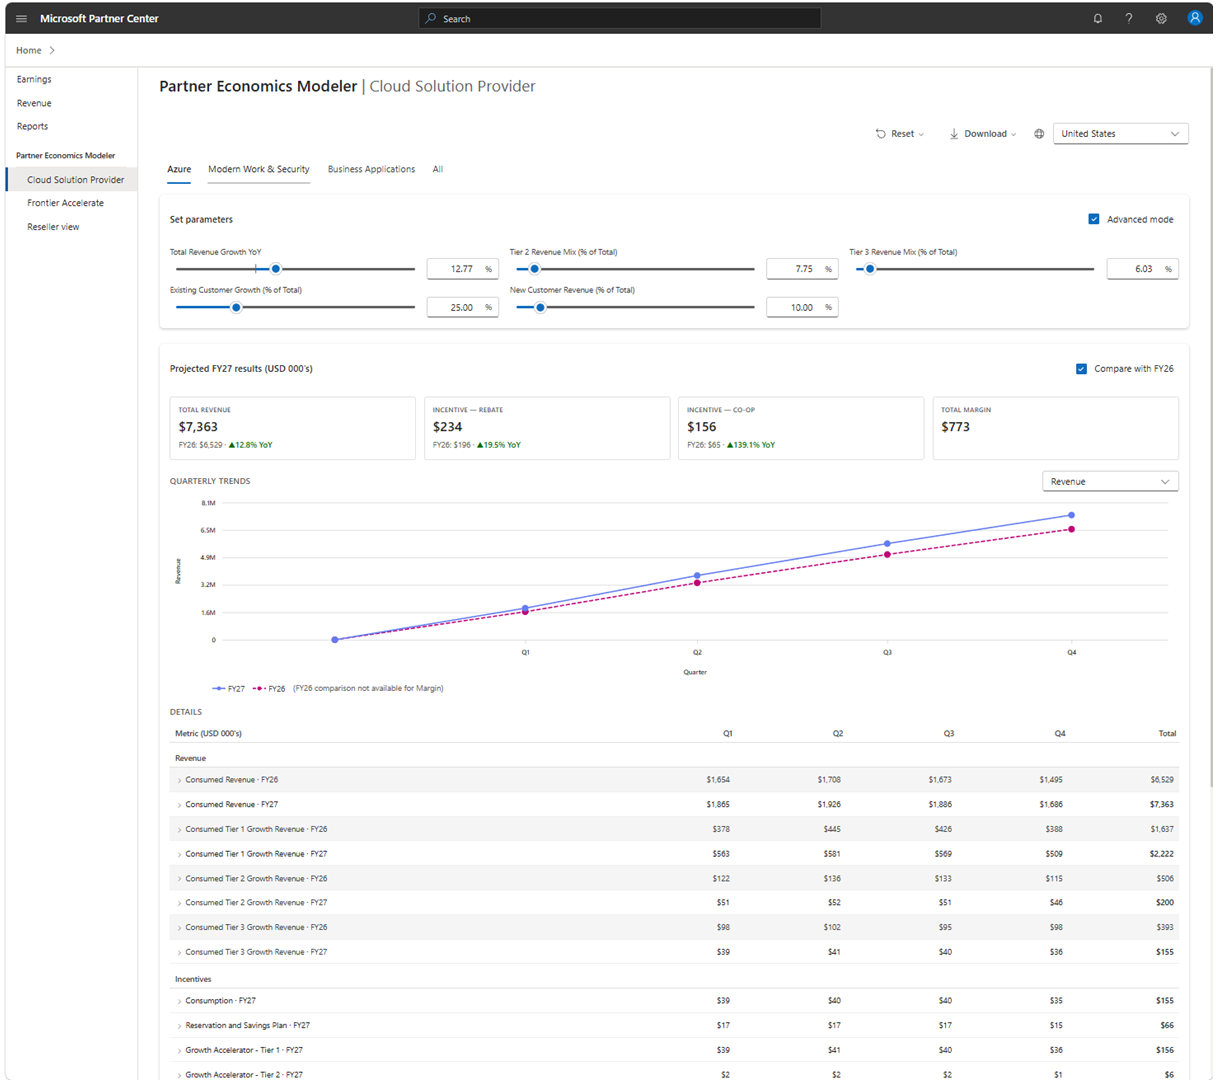Click the Tier 2 Revenue Mix field 7.75
The image size is (1216, 1080).
pos(802,269)
